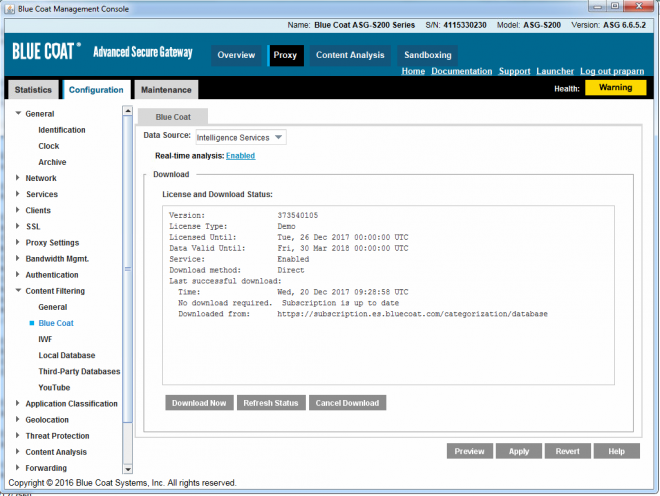Expand the Network tree node
660x496 pixels.
coord(17,178)
